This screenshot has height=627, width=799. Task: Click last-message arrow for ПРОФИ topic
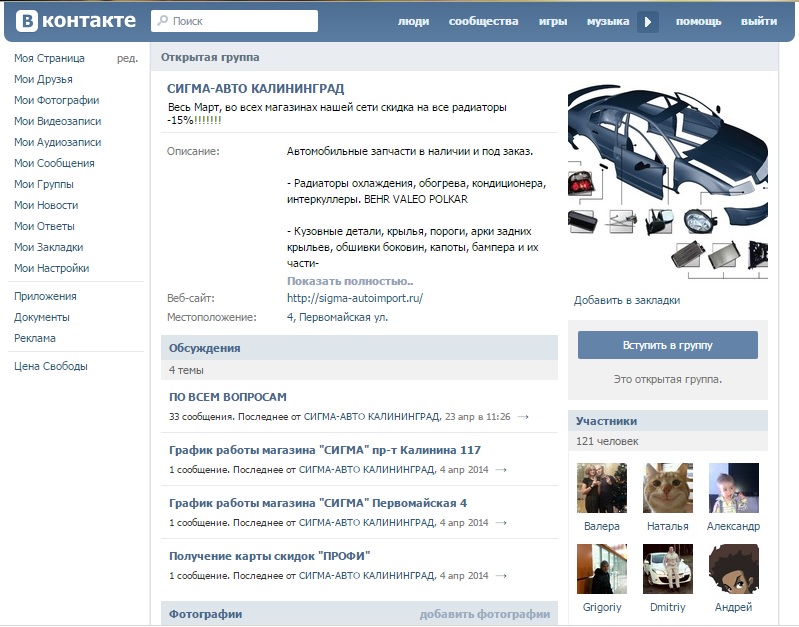[501, 576]
